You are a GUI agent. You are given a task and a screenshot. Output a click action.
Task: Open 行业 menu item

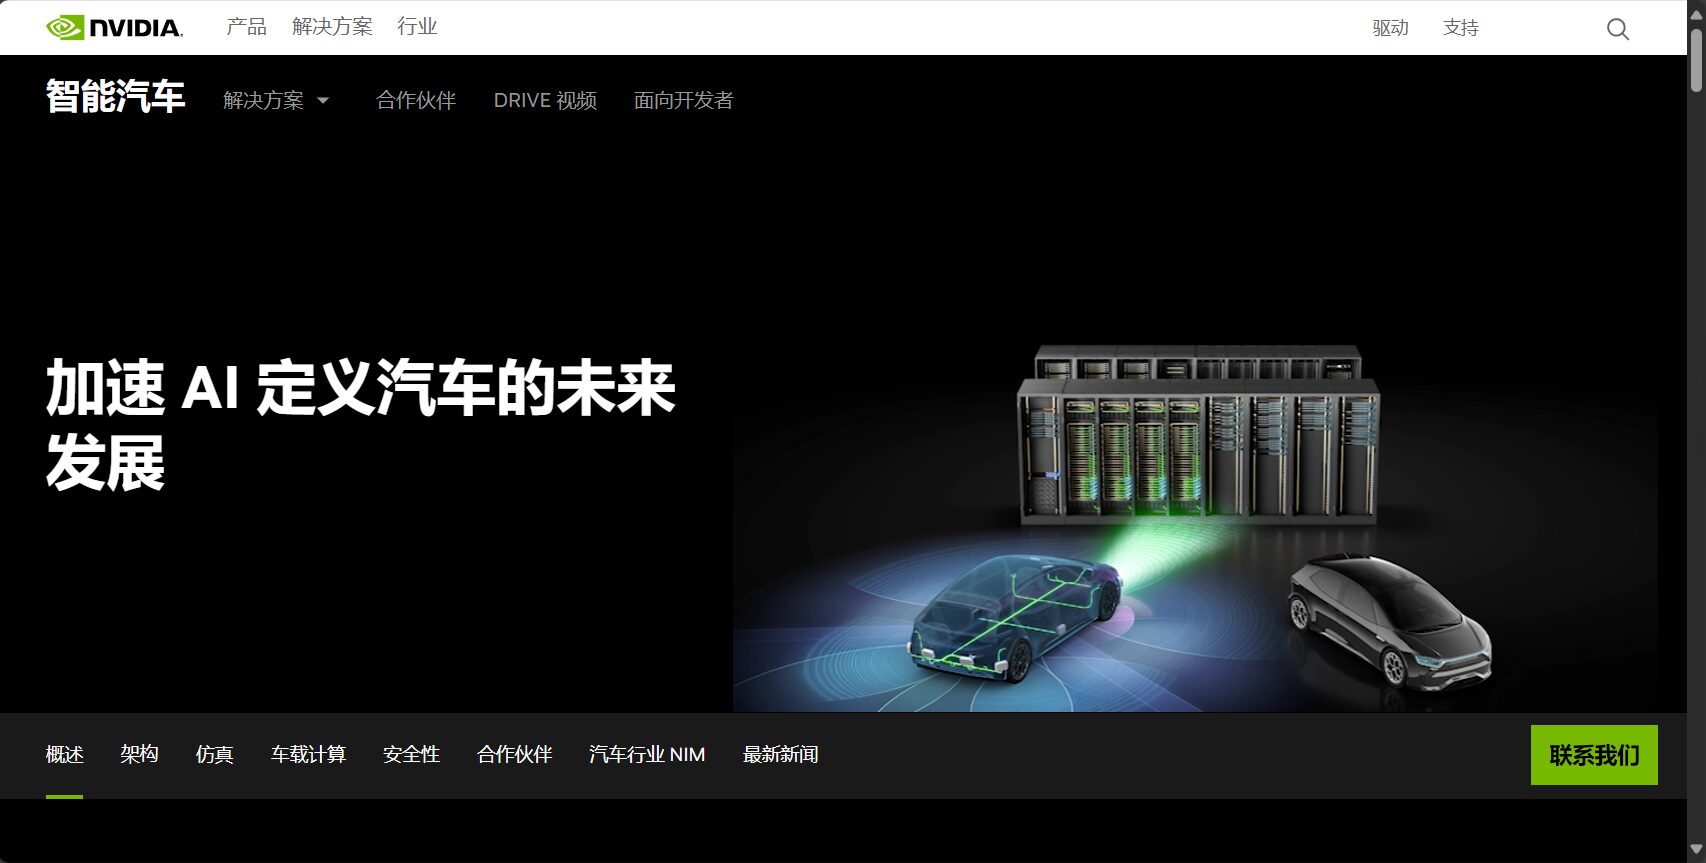[x=417, y=27]
